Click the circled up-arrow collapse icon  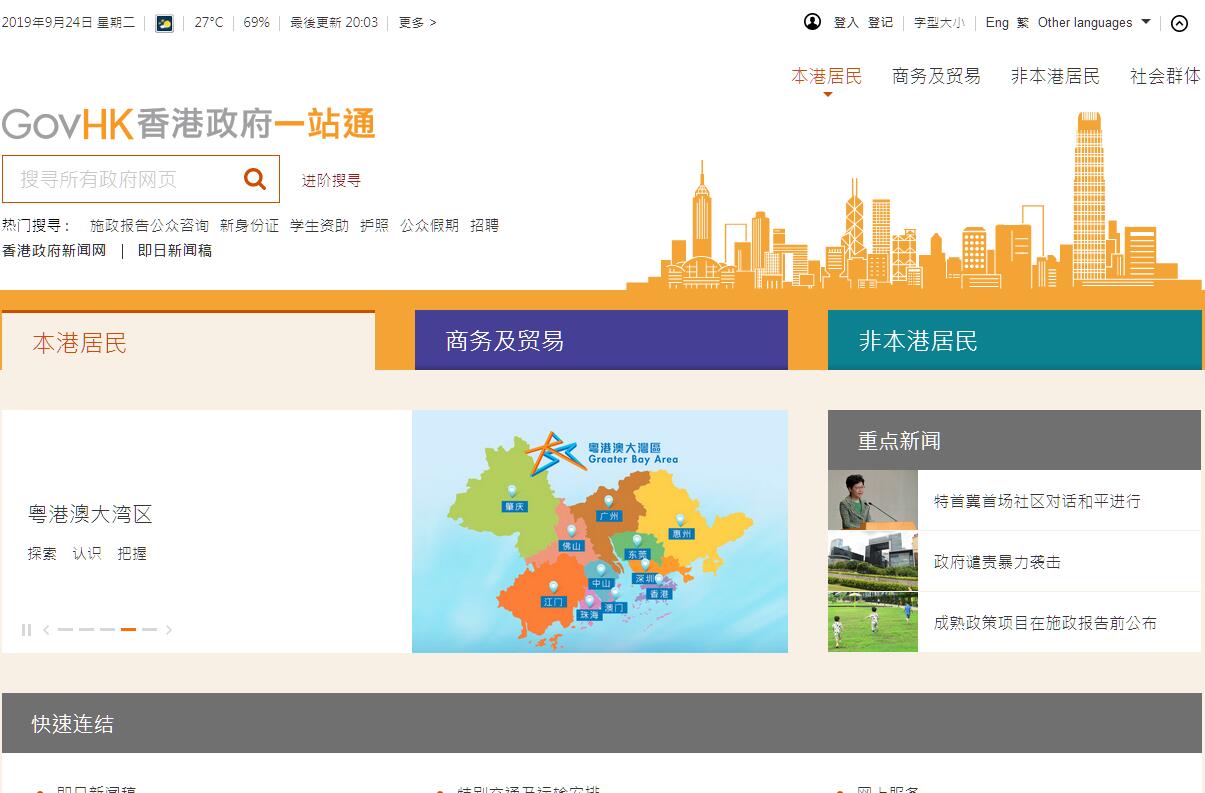click(1179, 23)
